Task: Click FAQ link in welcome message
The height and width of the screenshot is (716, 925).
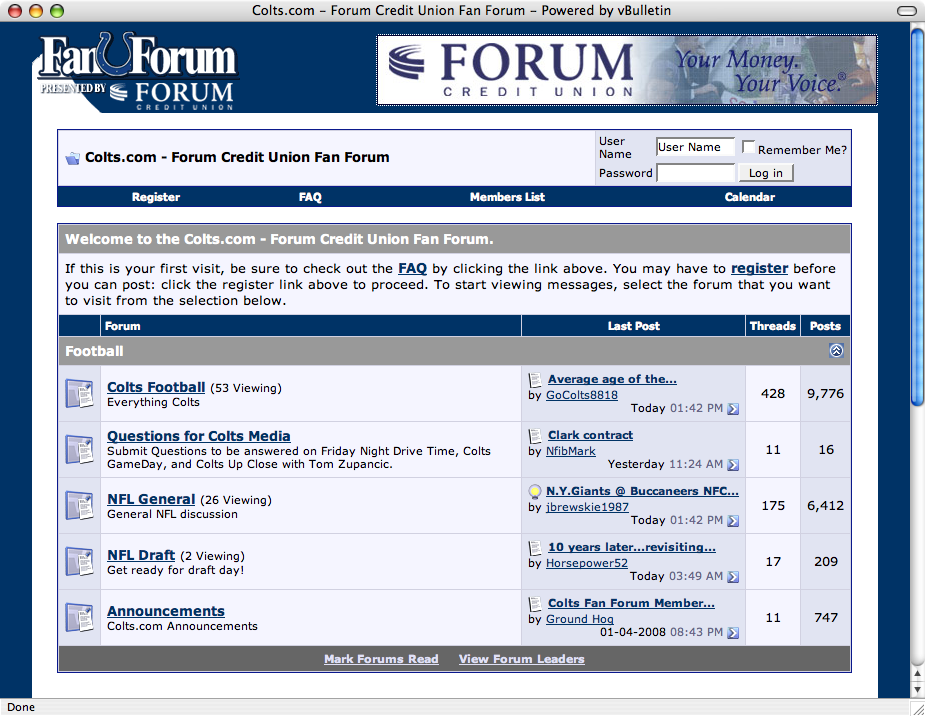Action: coord(412,268)
